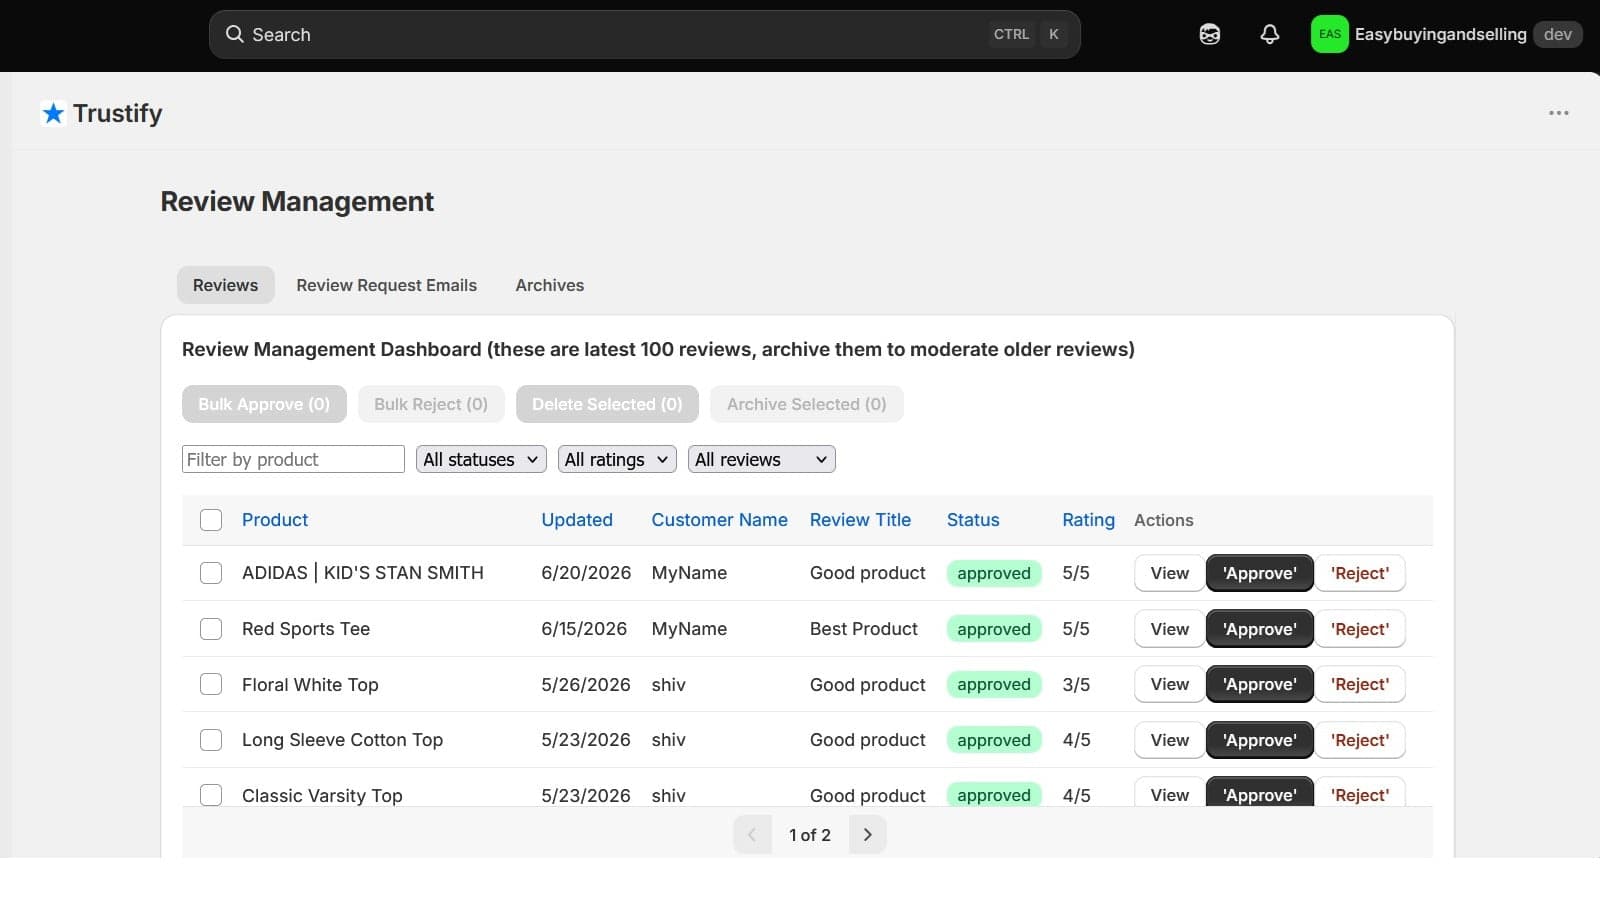Viewport: 1600px width, 900px height.
Task: Open the All reviews dropdown
Action: (761, 459)
